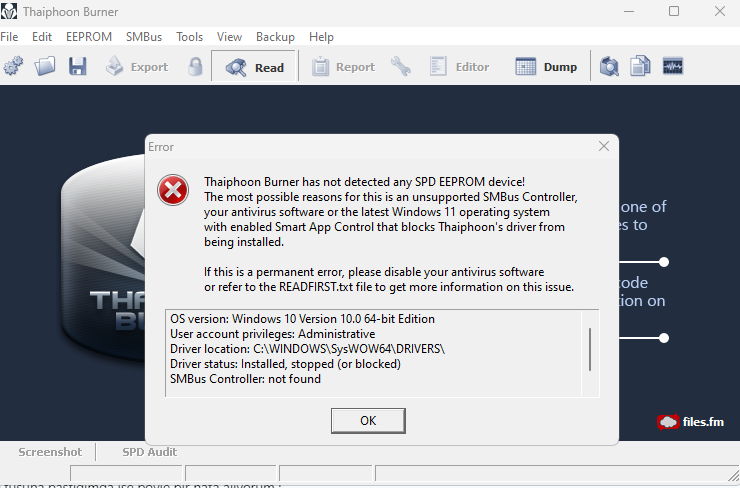Screen dimensions: 740x488
Task: Open file using the folder icon
Action: (45, 67)
